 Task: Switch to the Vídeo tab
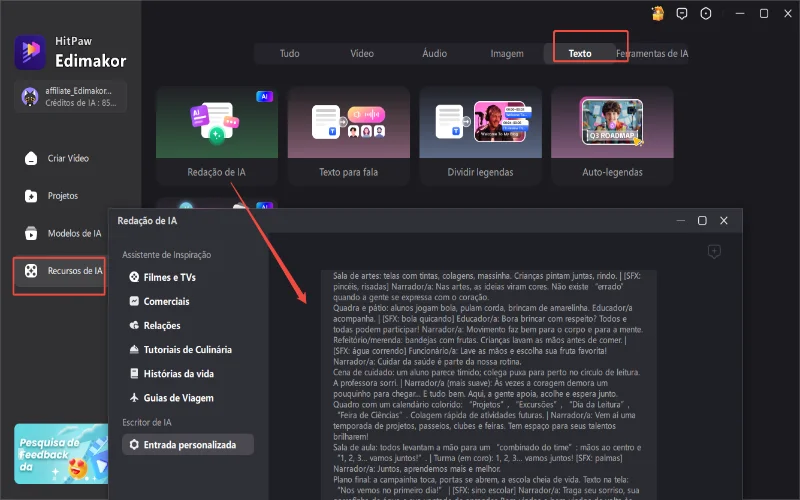[x=362, y=53]
